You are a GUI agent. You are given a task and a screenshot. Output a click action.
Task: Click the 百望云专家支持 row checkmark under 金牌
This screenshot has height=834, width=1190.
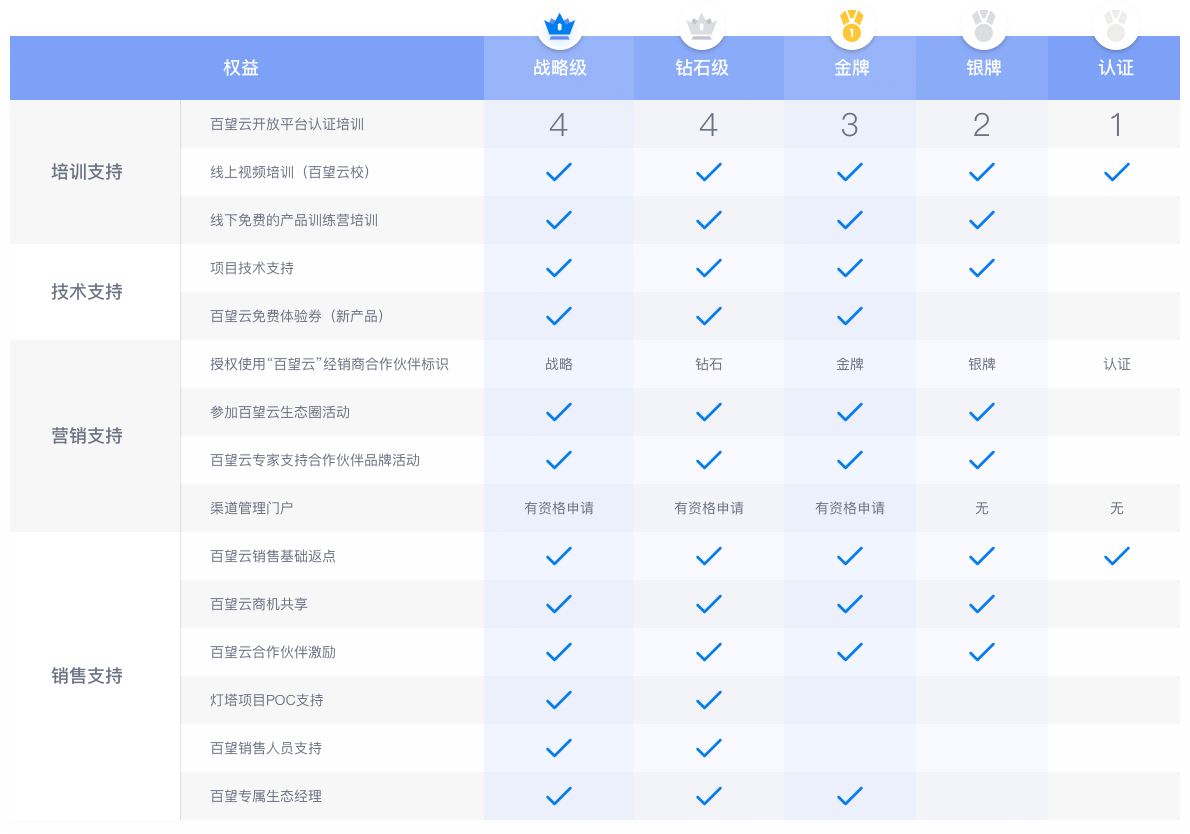[849, 460]
